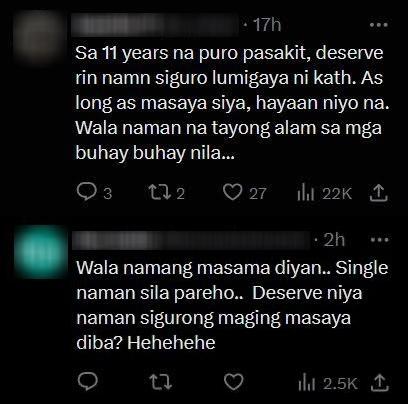Reply to the 2h tweet
This screenshot has width=408, height=404.
tap(87, 382)
